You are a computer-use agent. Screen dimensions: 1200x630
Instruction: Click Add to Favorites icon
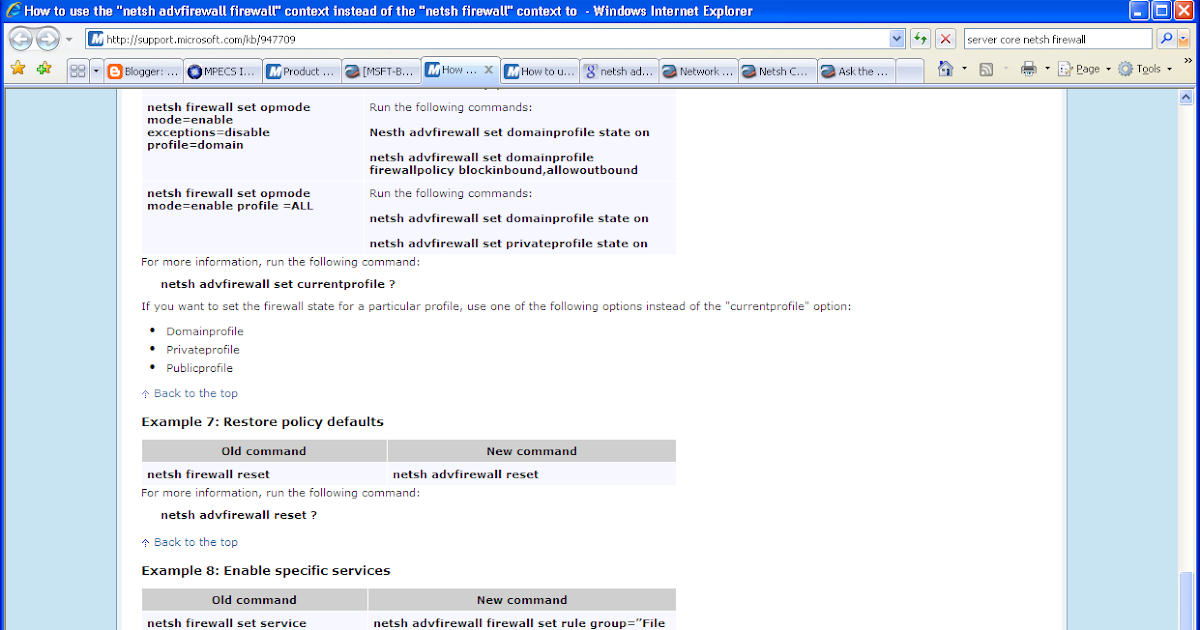pos(44,69)
